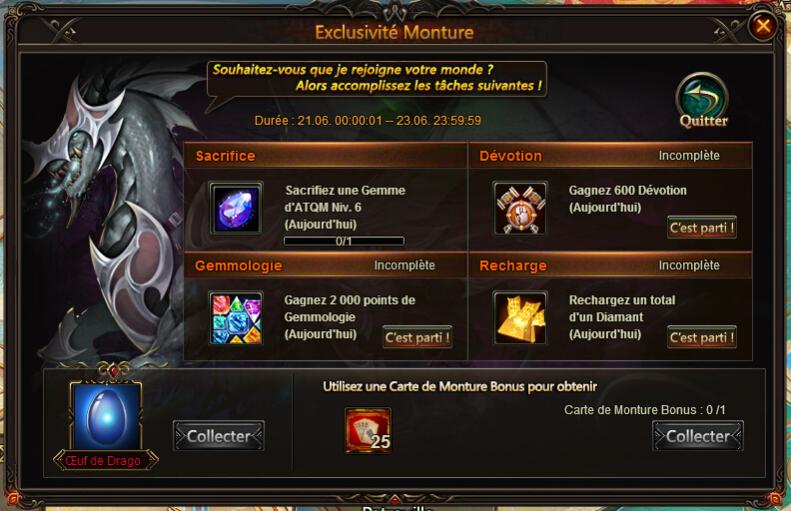Start the Recharge task with C'est parti
The height and width of the screenshot is (511, 791).
click(702, 337)
